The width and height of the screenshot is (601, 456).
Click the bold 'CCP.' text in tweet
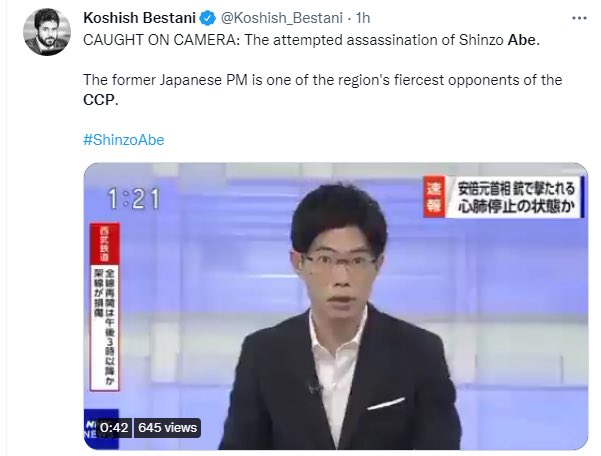[x=100, y=100]
